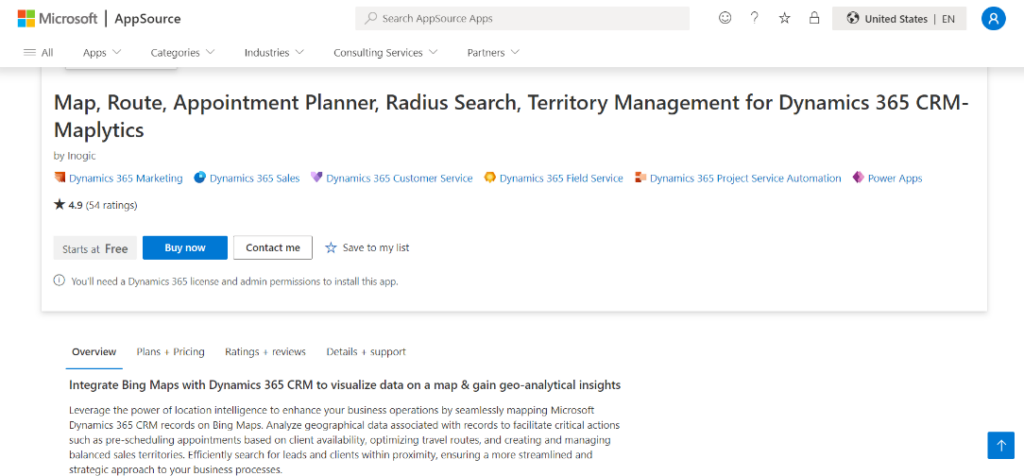
Task: Open the user account avatar
Action: (x=993, y=18)
